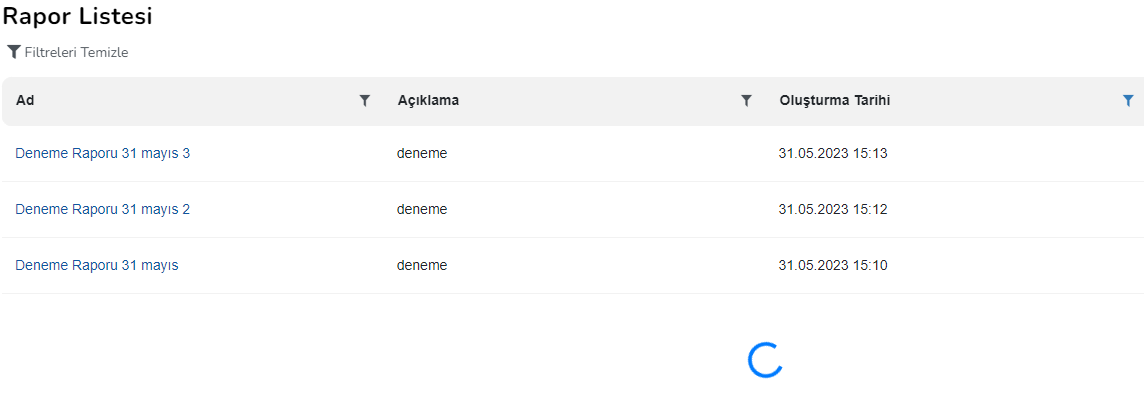Open the blue Oluşturma Tarihi filter icon

[x=1128, y=101]
